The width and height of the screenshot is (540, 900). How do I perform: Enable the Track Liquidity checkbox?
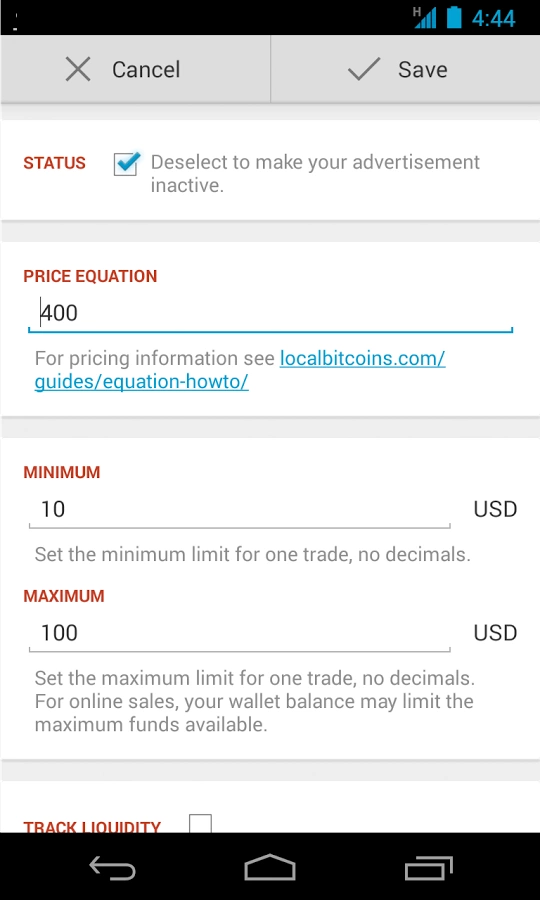click(200, 824)
